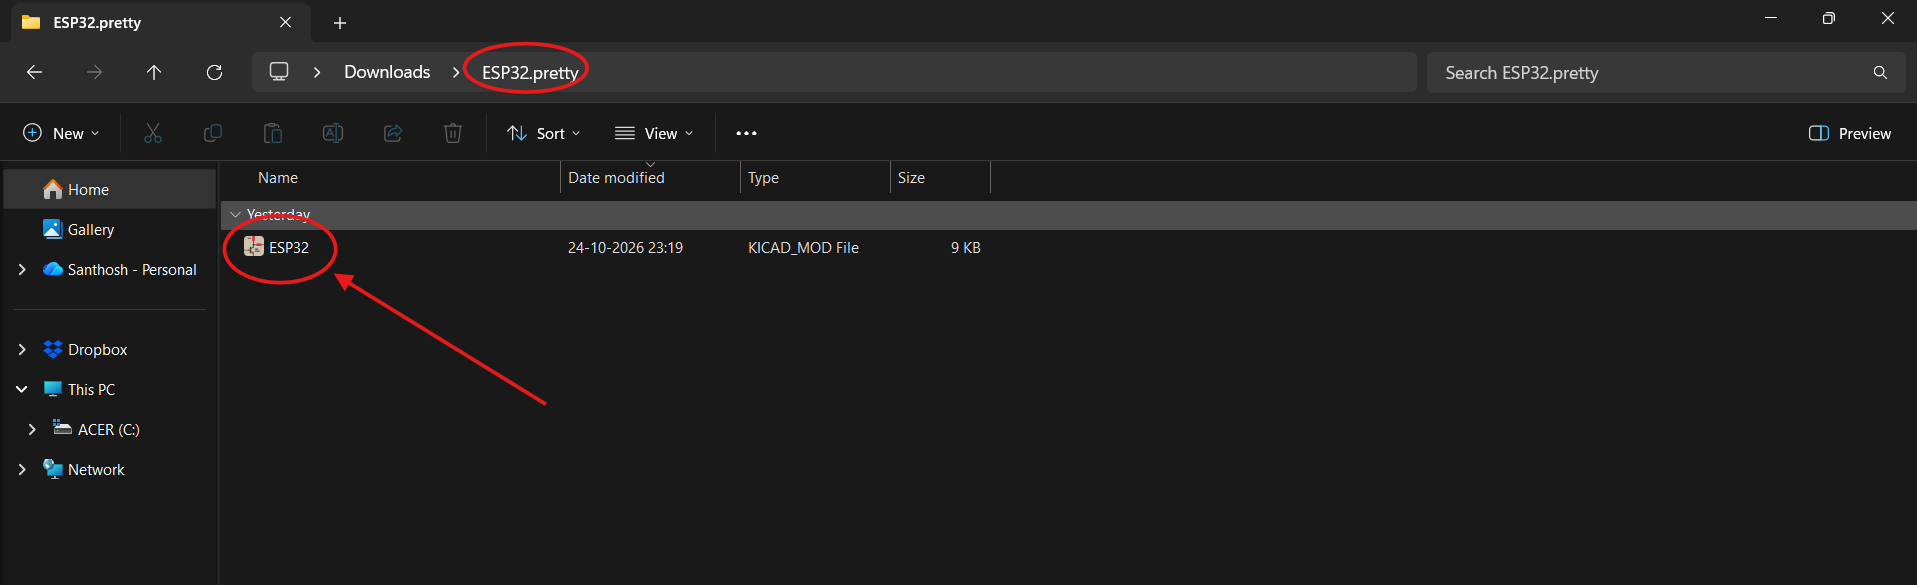The width and height of the screenshot is (1917, 585).
Task: Add a new tab with plus button
Action: (340, 22)
